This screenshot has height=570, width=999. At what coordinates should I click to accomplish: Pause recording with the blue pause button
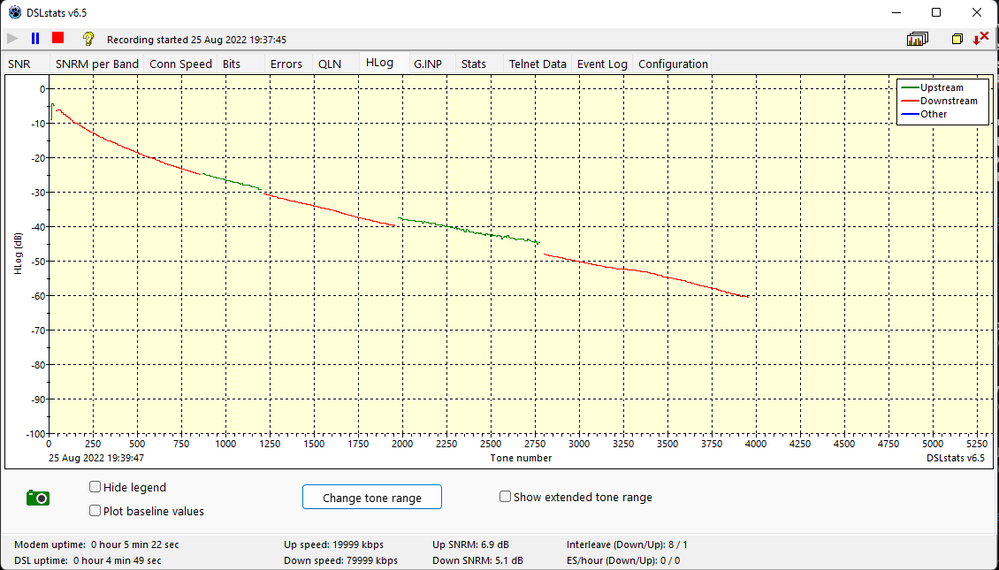[x=35, y=39]
